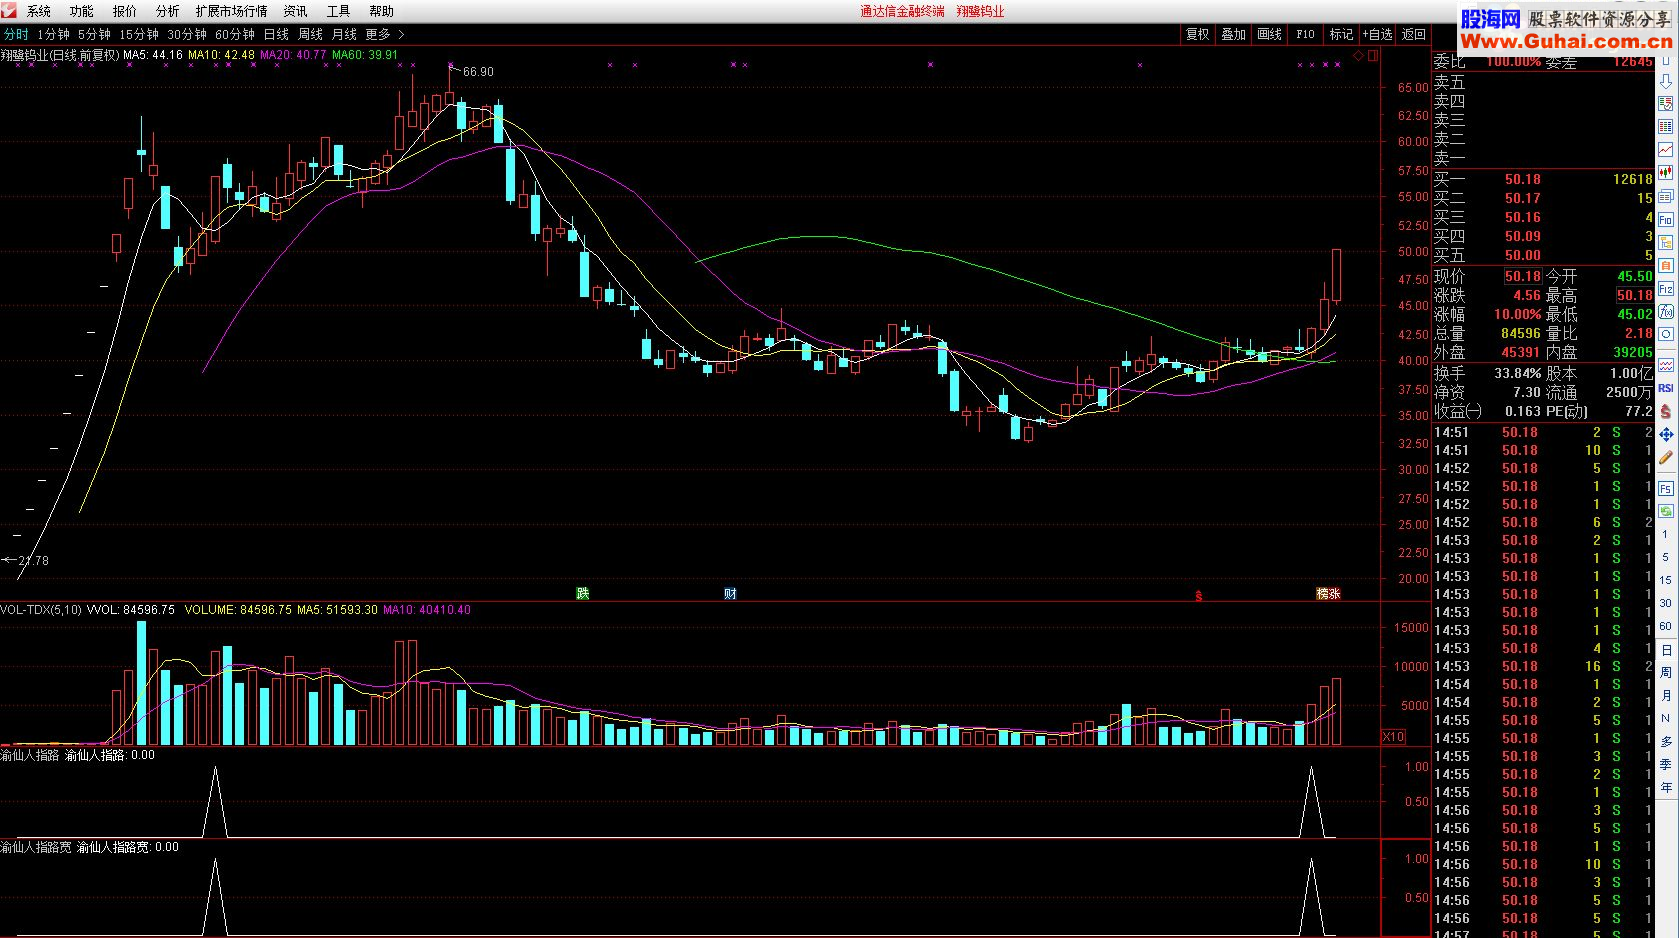Click the X10 volume scale label
1679x938 pixels.
click(1393, 737)
